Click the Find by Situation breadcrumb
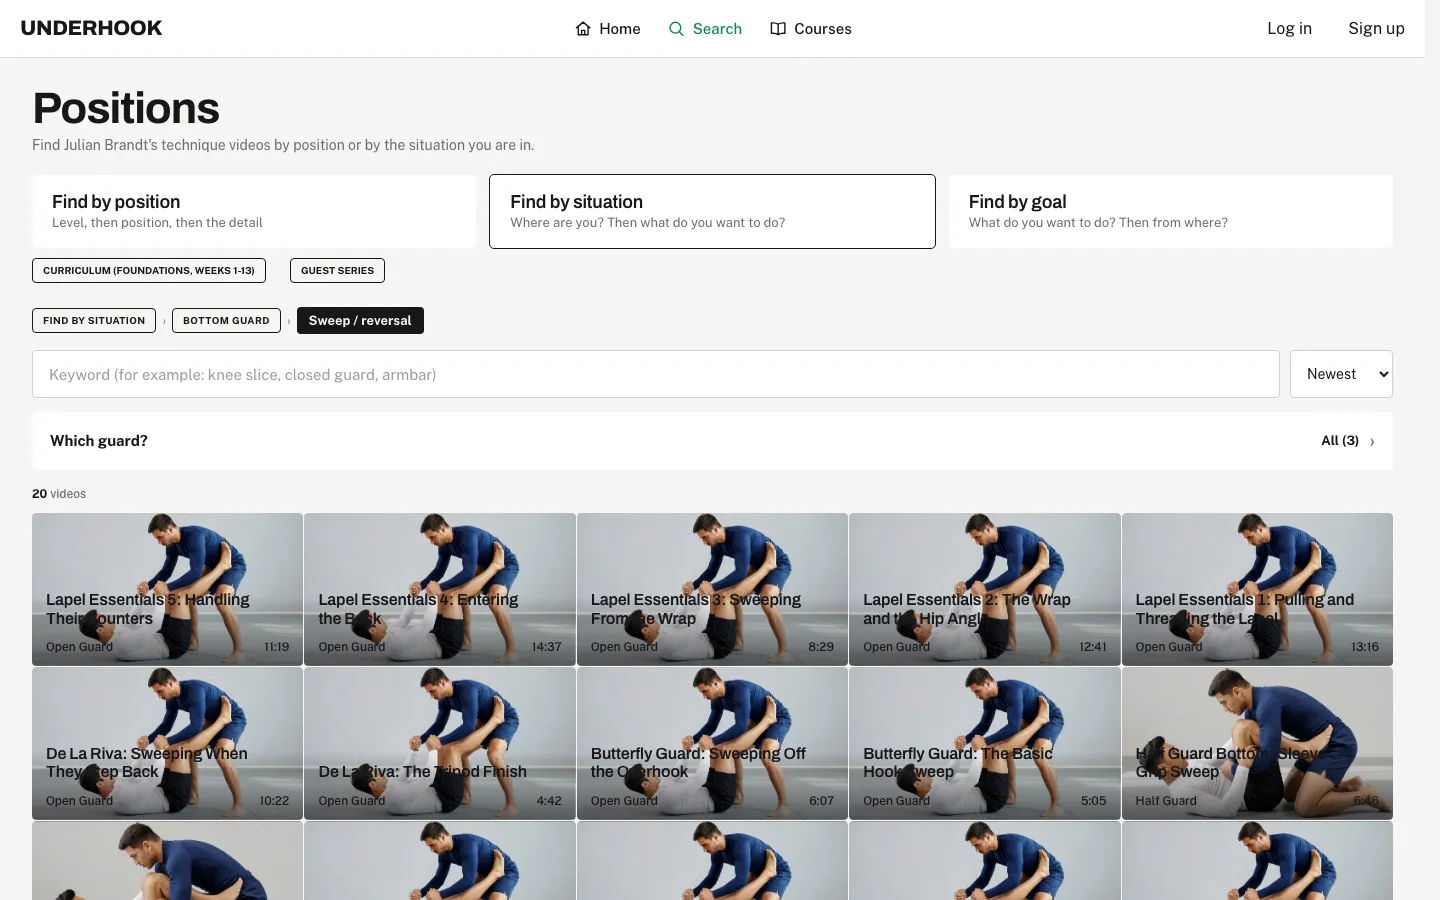Viewport: 1440px width, 900px height. [x=94, y=320]
